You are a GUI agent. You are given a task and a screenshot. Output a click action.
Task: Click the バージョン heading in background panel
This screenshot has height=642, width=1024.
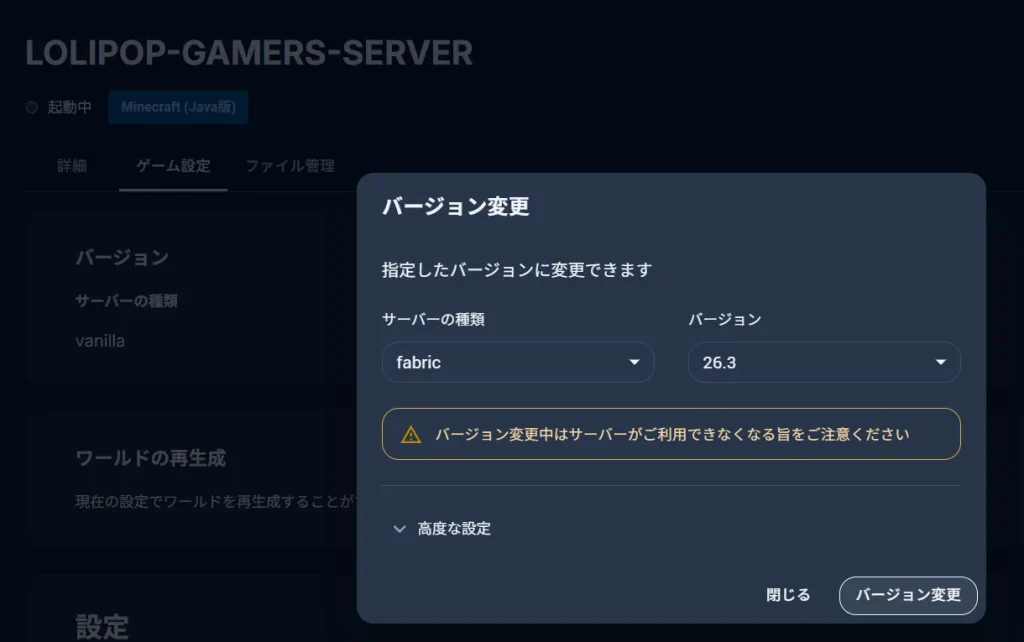pos(122,257)
